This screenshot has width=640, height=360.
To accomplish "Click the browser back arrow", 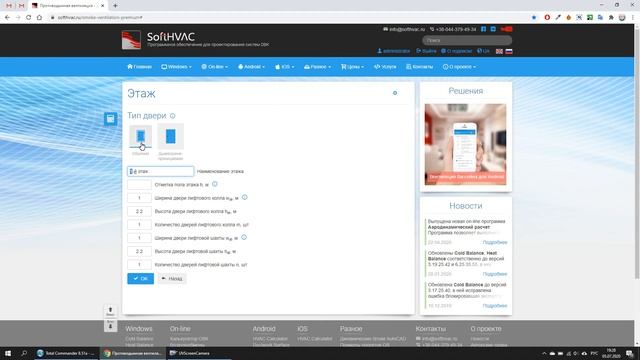I will coord(7,18).
